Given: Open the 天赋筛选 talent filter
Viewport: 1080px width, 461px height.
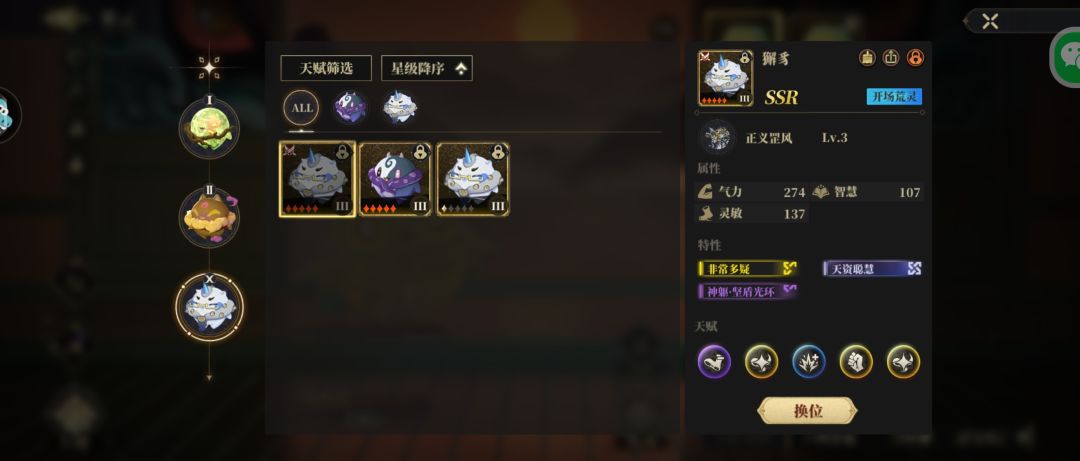Looking at the screenshot, I should [326, 68].
